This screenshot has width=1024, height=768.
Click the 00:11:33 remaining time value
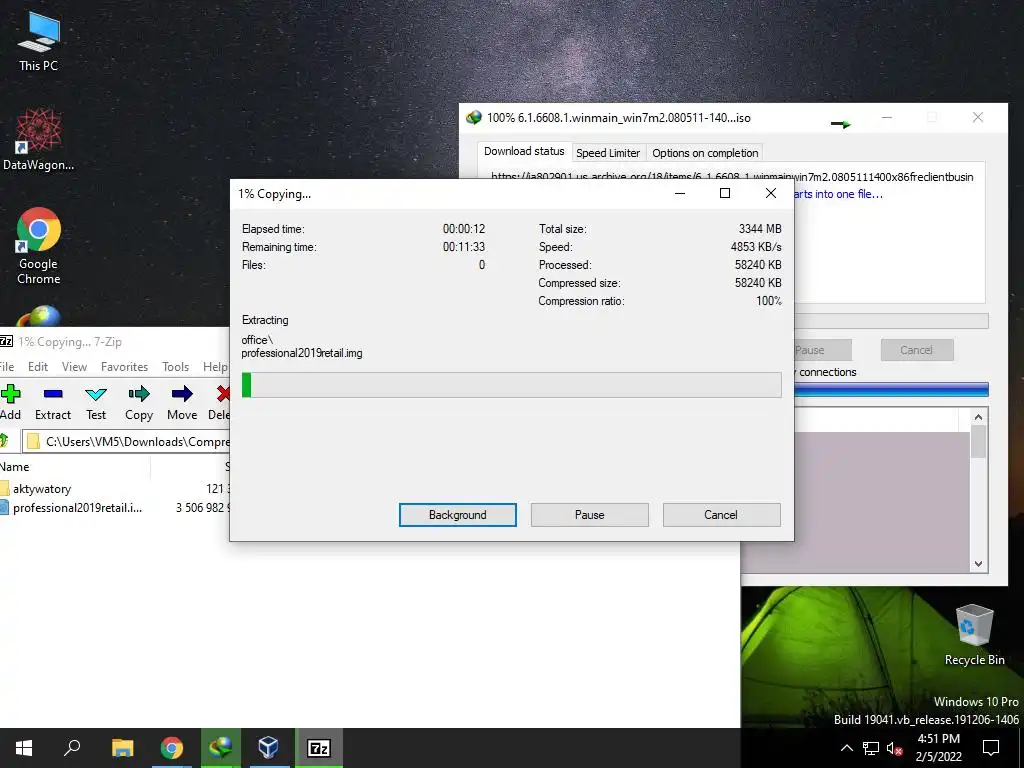click(x=464, y=247)
